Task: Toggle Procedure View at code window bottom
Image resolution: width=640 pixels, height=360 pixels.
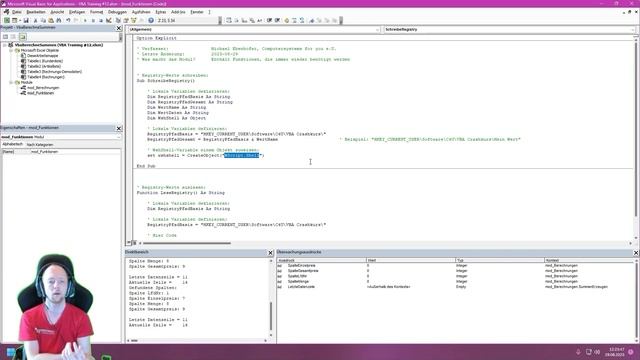Action: coord(129,243)
